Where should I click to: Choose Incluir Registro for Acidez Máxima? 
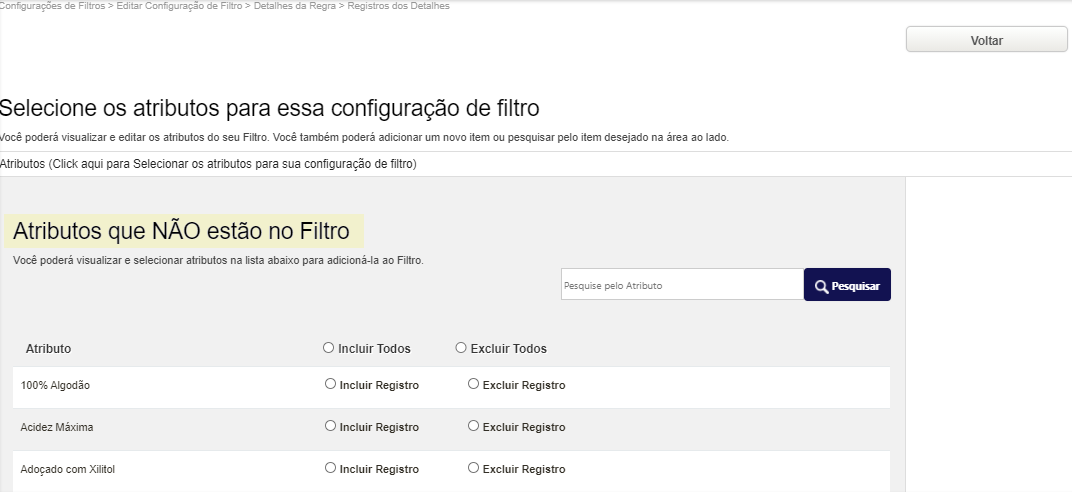pyautogui.click(x=330, y=426)
